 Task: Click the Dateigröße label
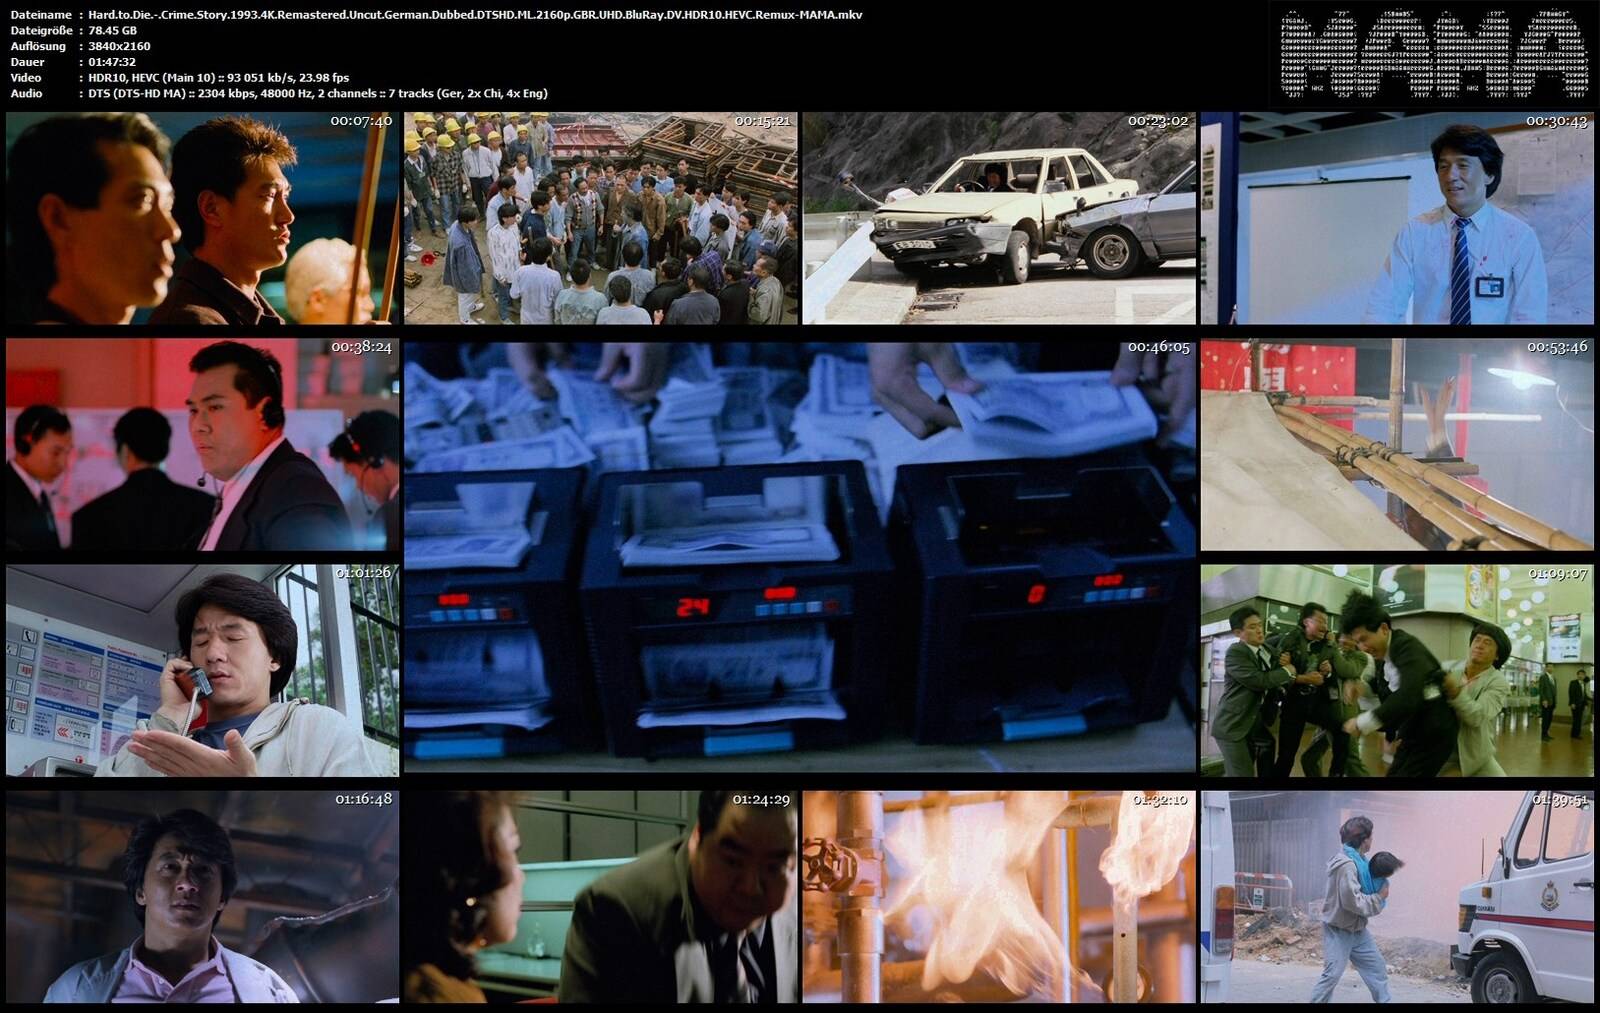pos(41,31)
